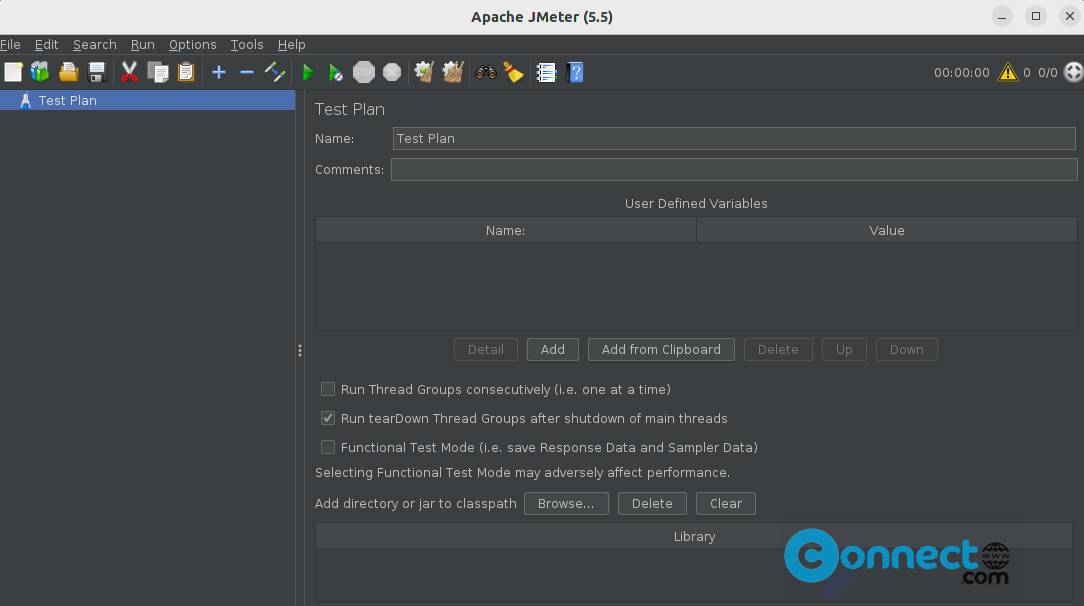Screen dimensions: 1084x606
Task: Start test with no pauses icon
Action: [335, 72]
